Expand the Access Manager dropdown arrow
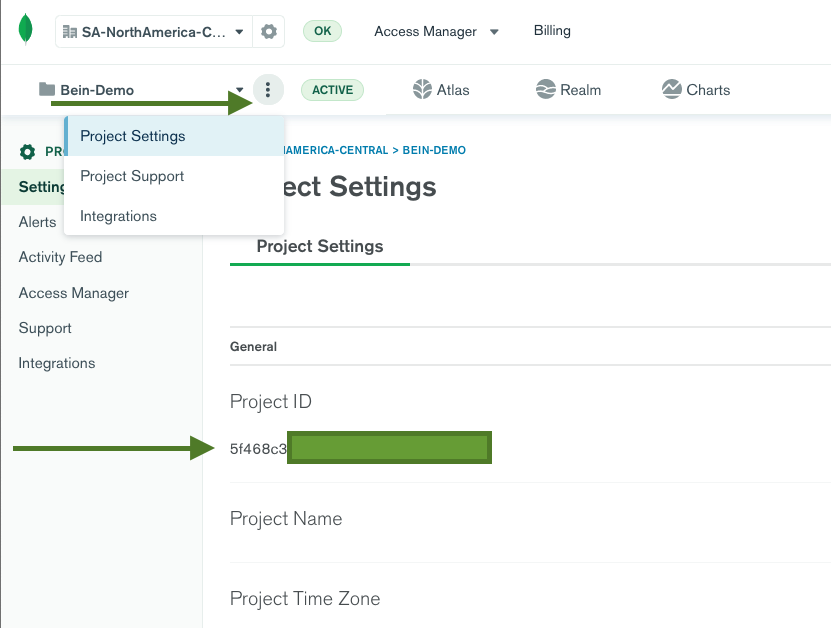Screen dimensions: 831x628 [x=494, y=32]
